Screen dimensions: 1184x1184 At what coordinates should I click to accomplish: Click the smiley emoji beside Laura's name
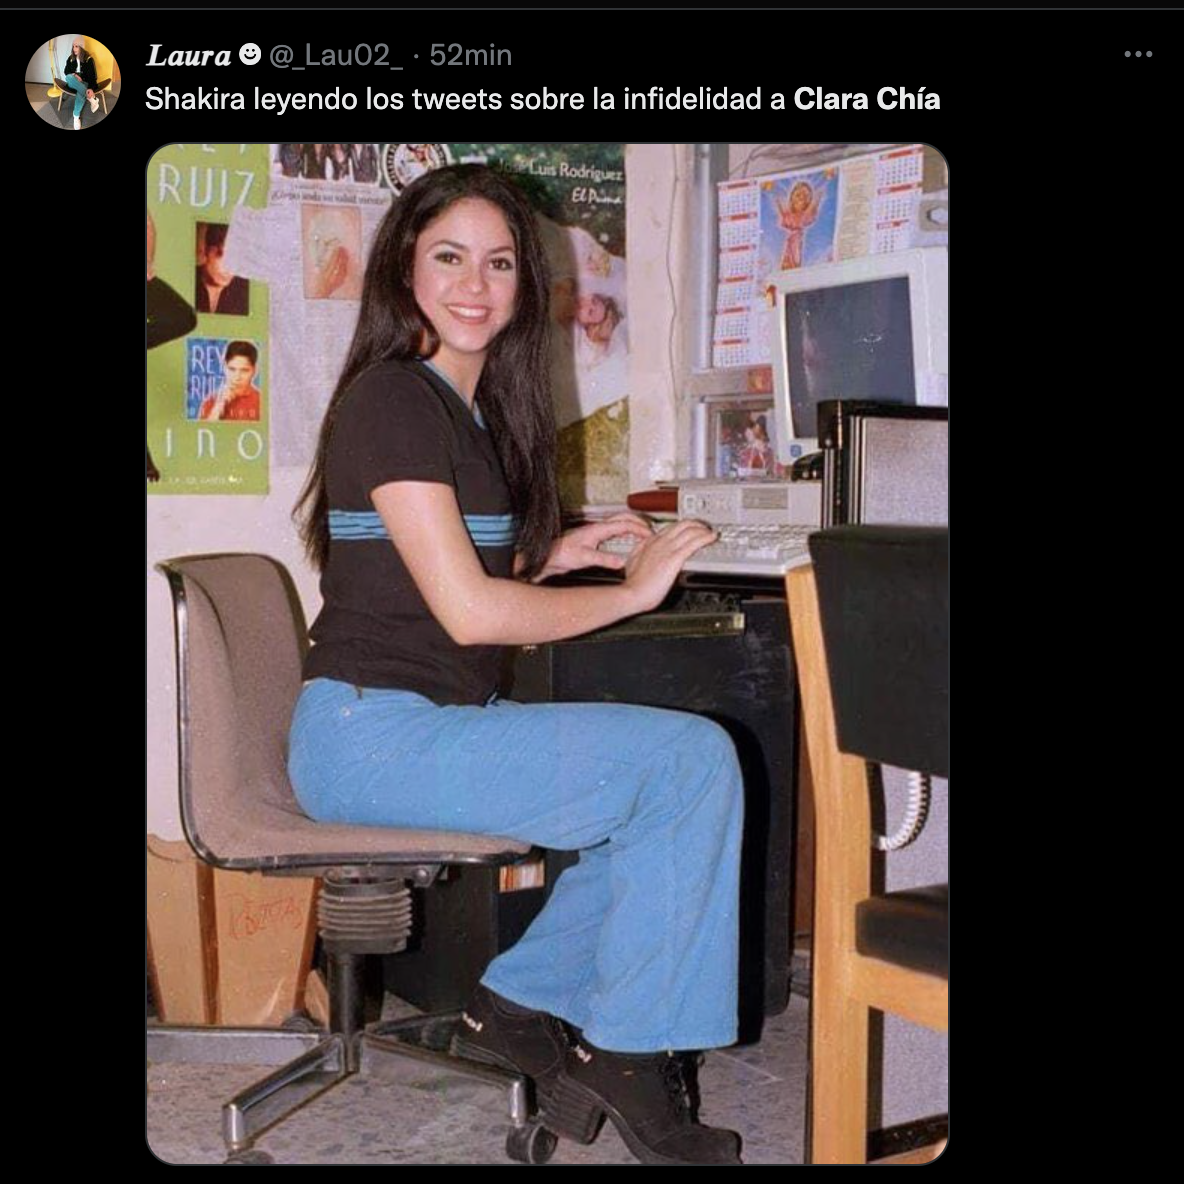[250, 54]
